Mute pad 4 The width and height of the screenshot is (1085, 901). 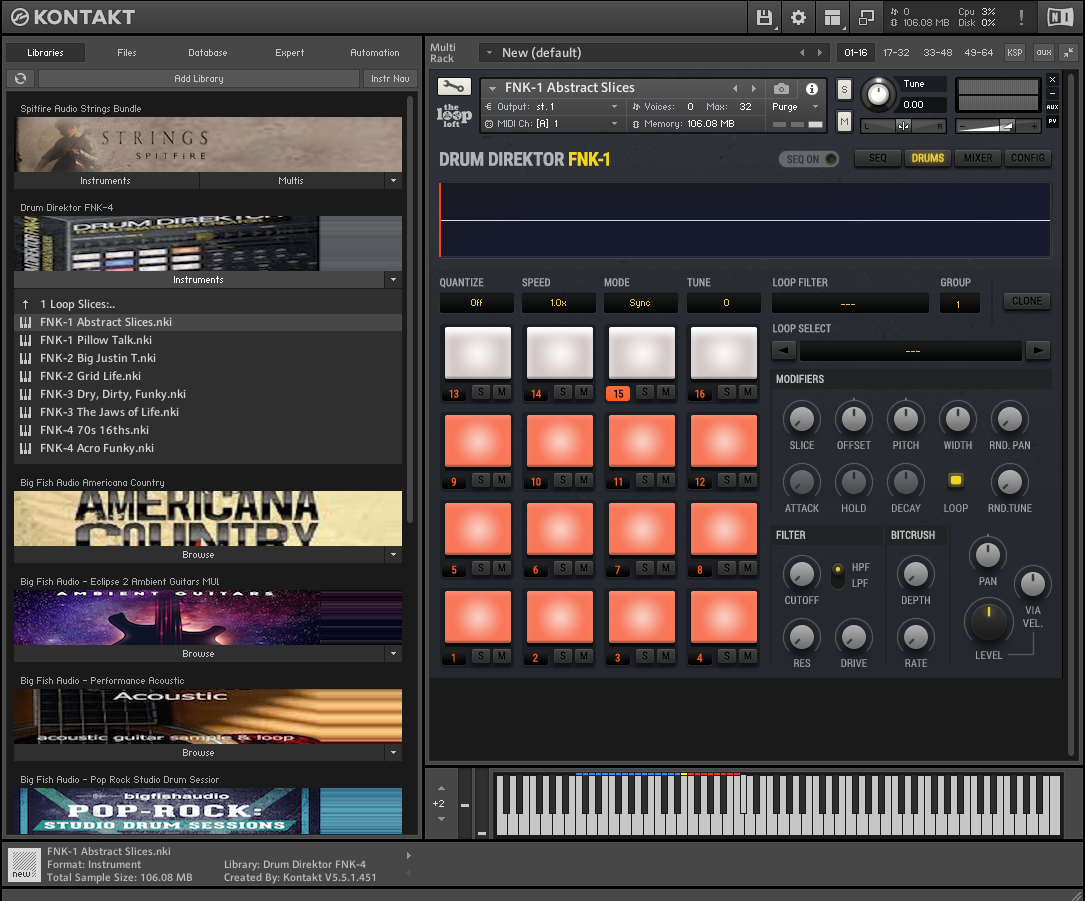(x=748, y=656)
